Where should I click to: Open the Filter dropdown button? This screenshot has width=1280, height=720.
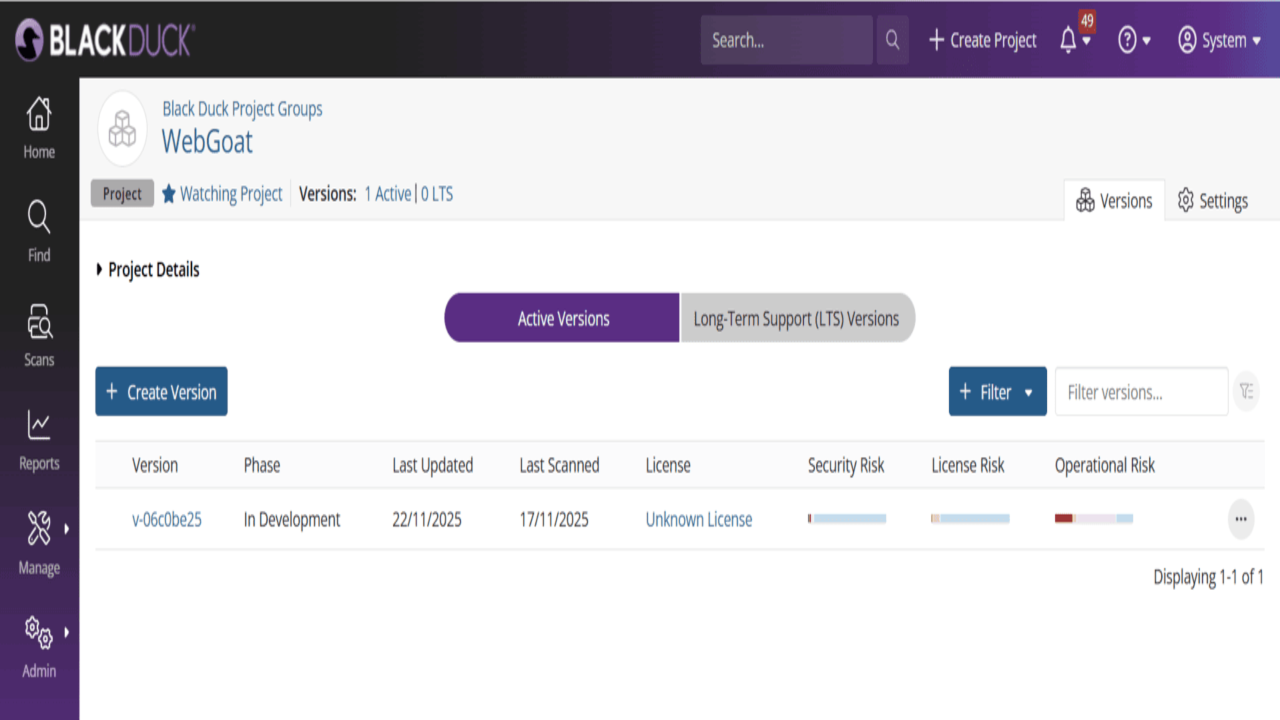coord(997,392)
